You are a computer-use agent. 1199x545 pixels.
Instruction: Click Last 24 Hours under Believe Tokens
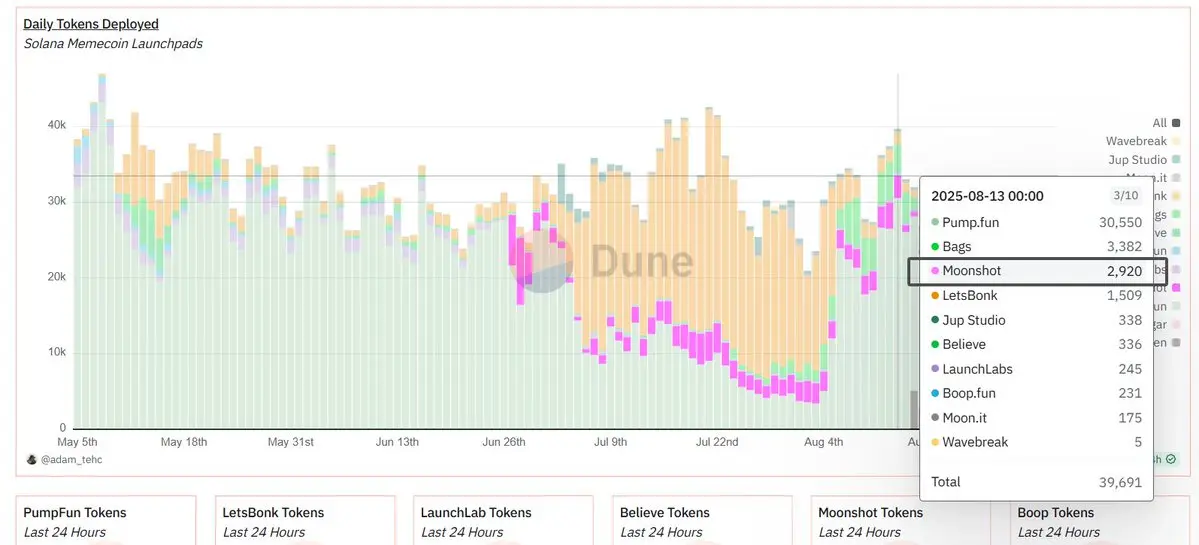pyautogui.click(x=661, y=532)
